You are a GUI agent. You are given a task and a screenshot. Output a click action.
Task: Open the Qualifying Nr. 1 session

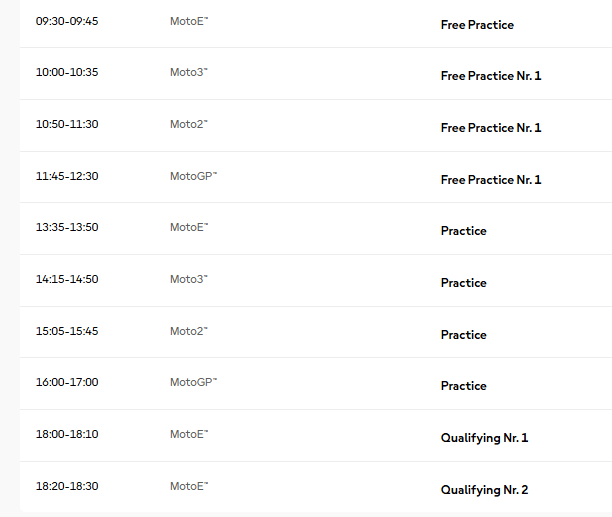click(x=484, y=438)
